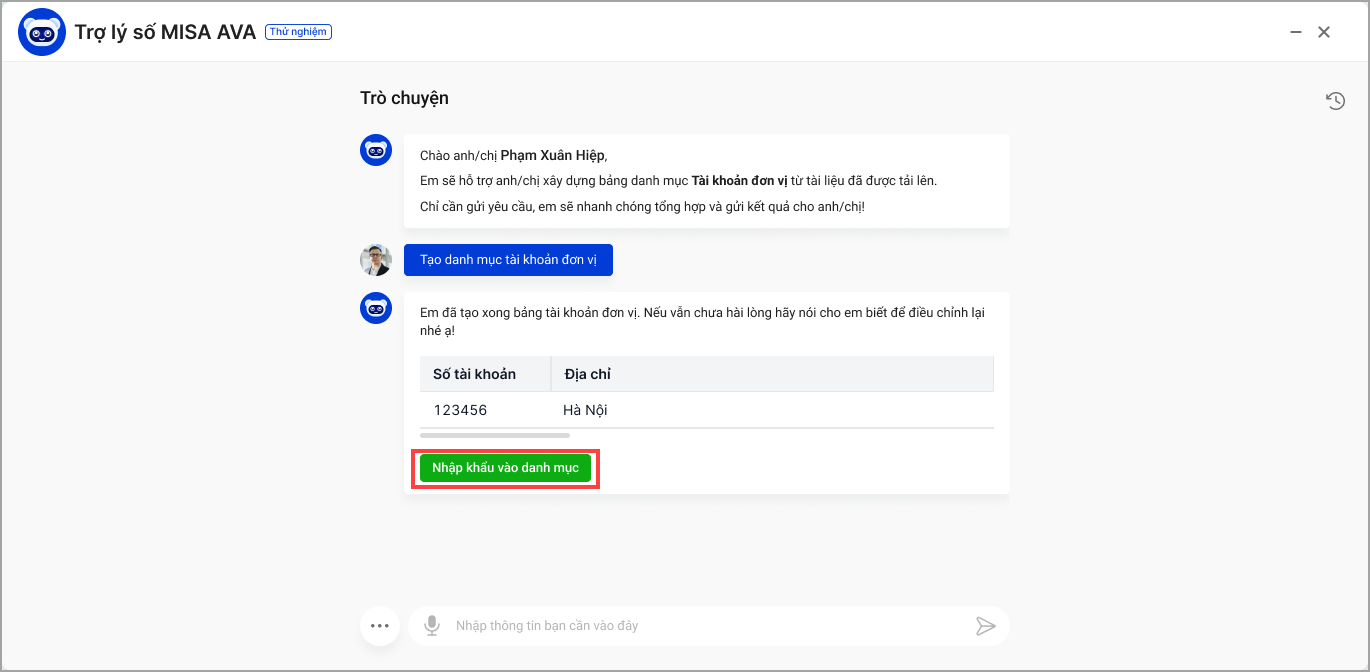Screen dimensions: 1370x672
Task: Click the Số tài khoản column header
Action: (x=475, y=374)
